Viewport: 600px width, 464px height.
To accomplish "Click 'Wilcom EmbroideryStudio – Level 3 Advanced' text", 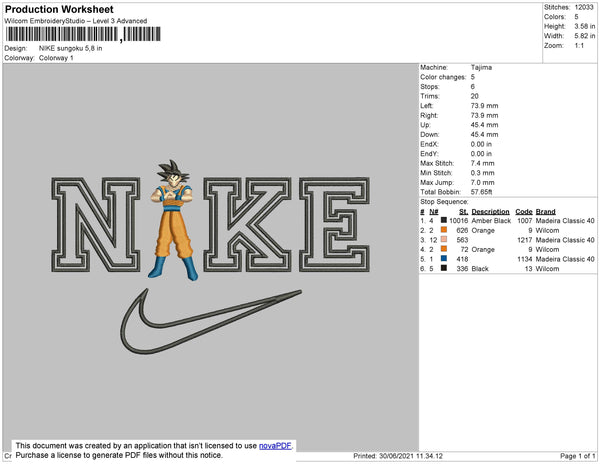I will (x=75, y=21).
